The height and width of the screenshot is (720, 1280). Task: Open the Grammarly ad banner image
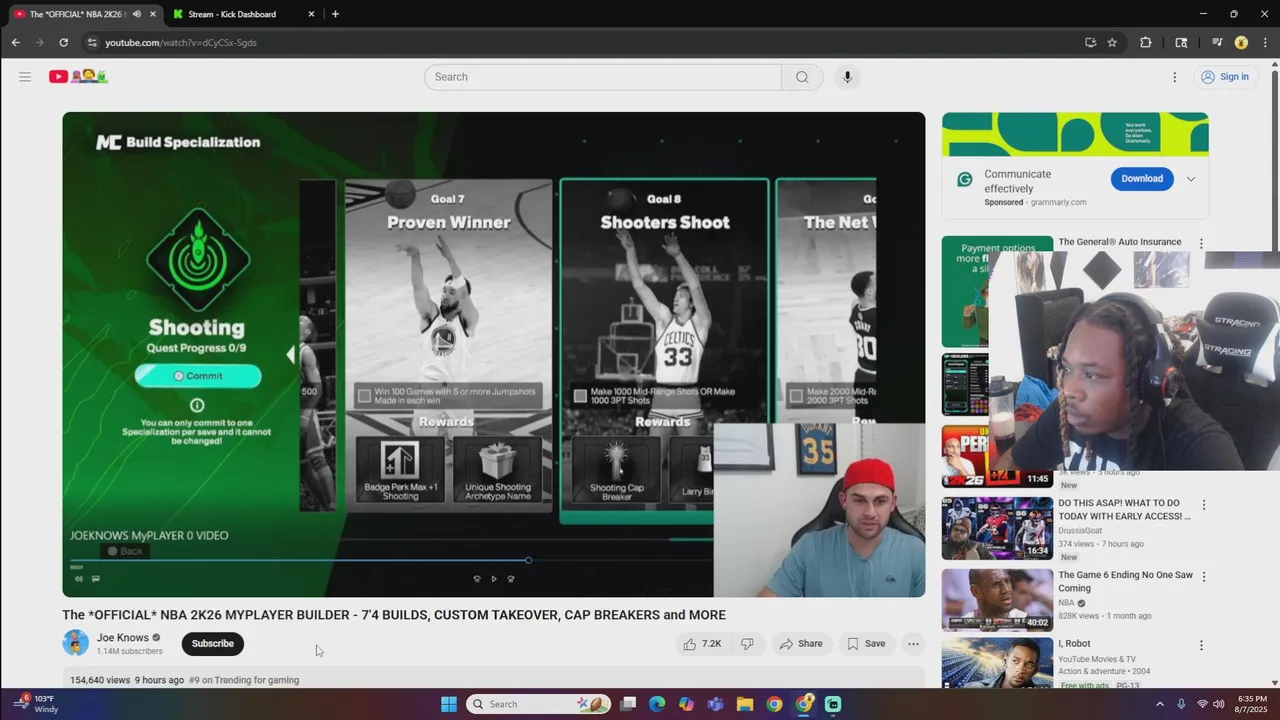pos(1075,134)
